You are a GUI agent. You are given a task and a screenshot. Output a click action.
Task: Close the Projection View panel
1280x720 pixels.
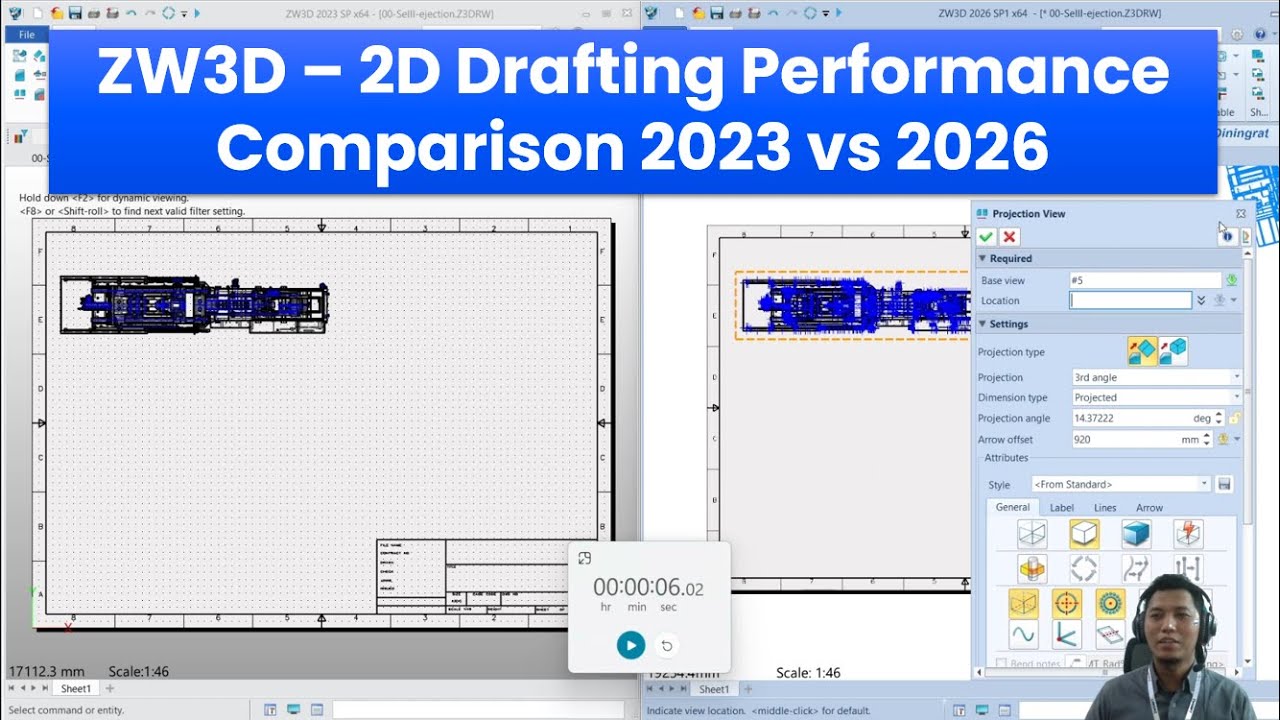(x=1241, y=213)
